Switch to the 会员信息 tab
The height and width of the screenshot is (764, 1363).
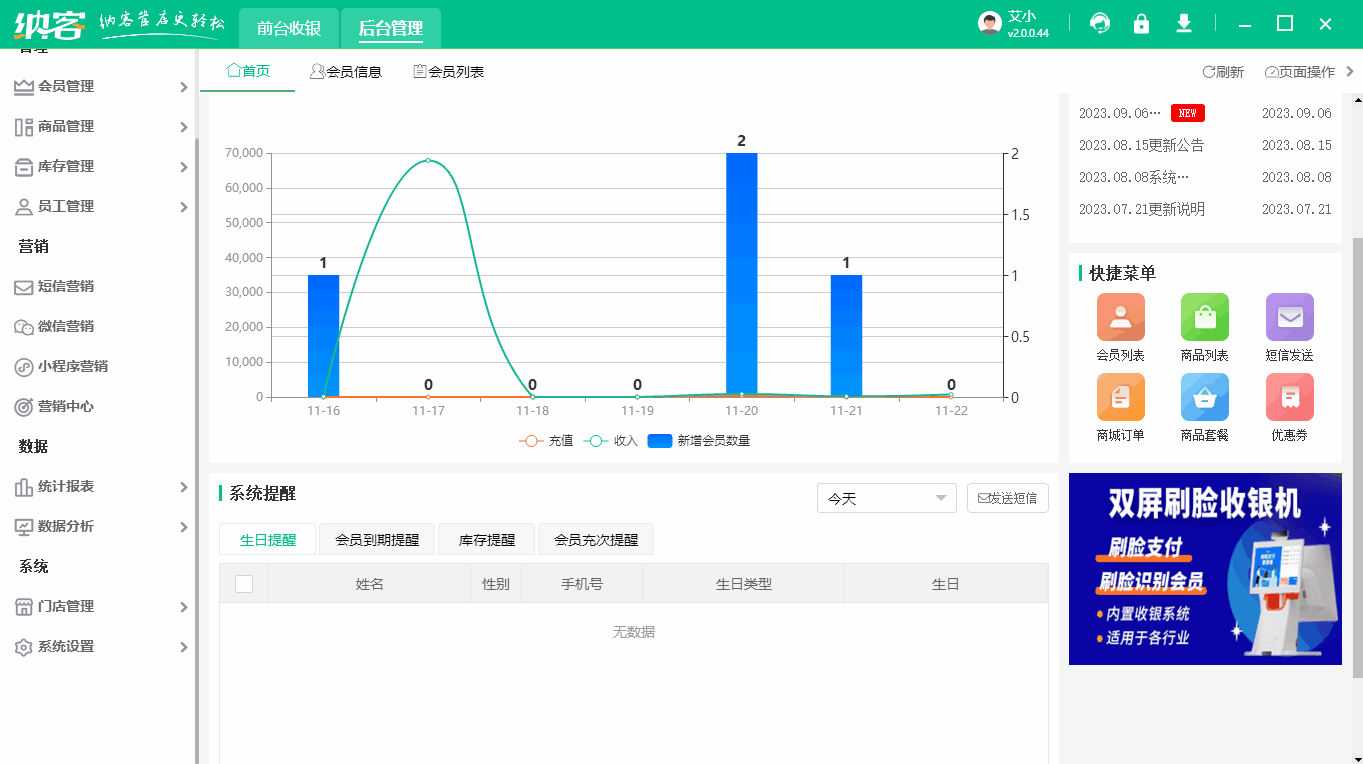[x=347, y=70]
